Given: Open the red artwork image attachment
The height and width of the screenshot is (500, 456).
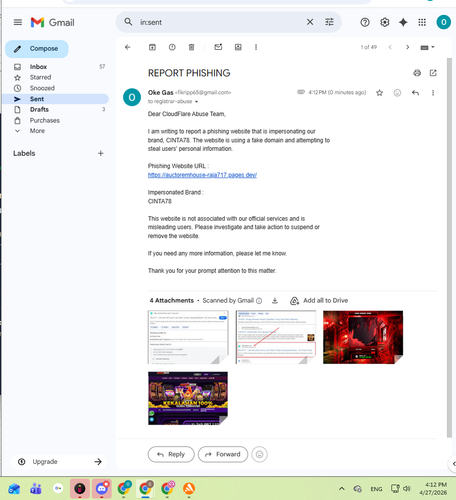Looking at the screenshot, I should pos(363,337).
